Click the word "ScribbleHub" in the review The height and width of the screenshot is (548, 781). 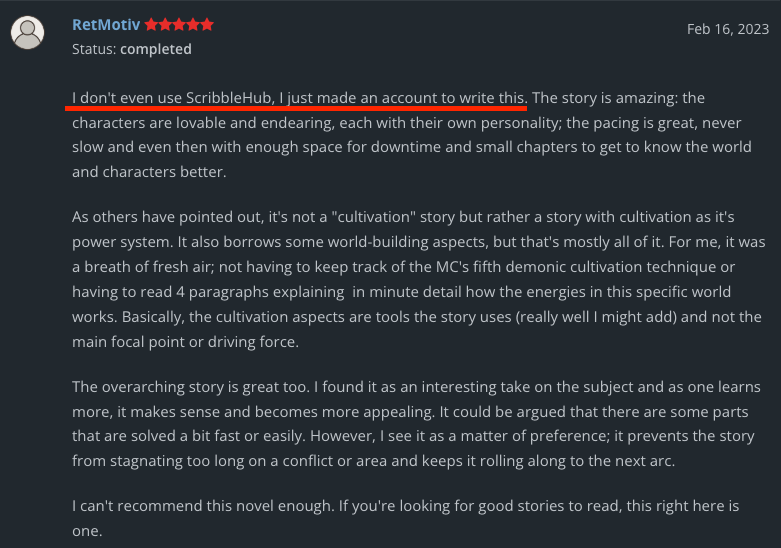click(227, 98)
